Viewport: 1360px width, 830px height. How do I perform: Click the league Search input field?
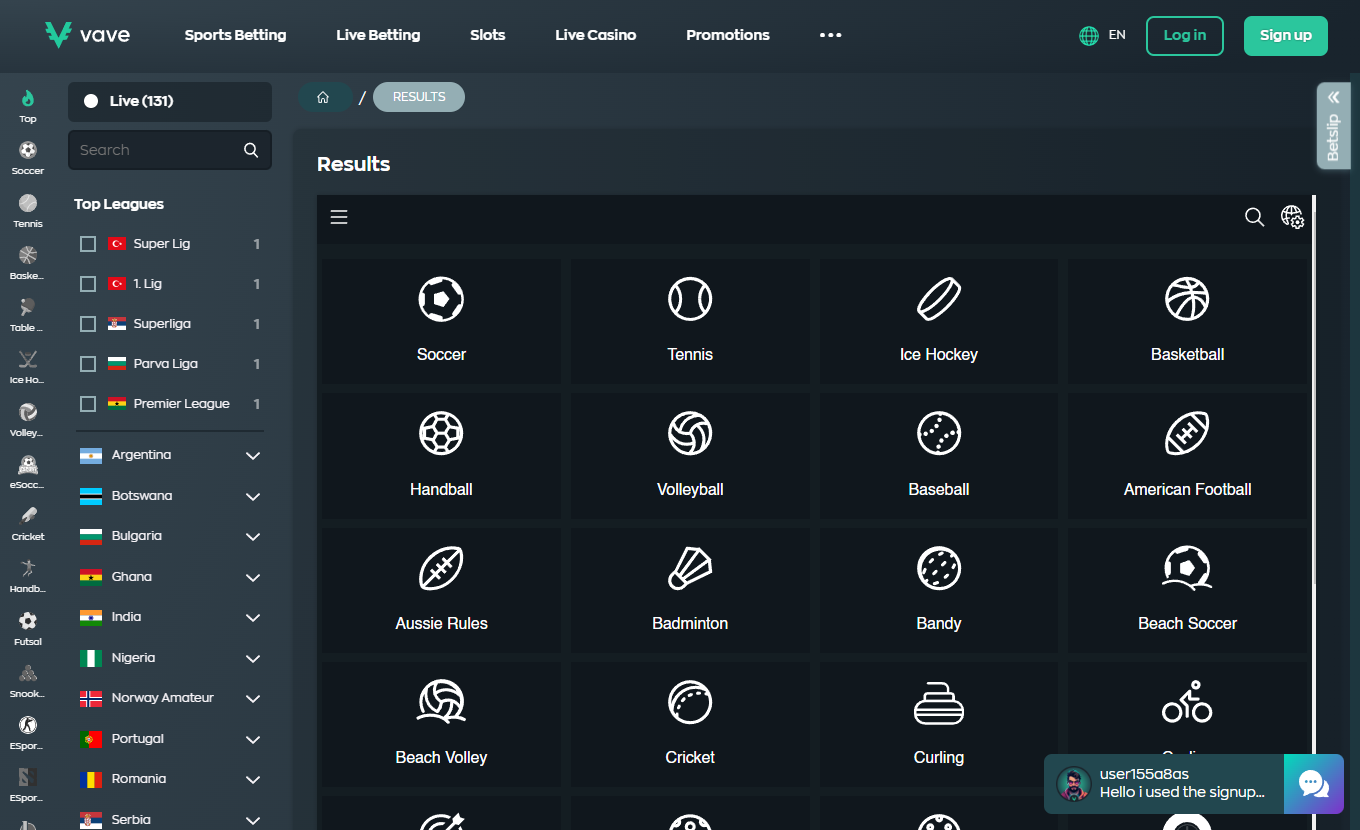tap(170, 150)
